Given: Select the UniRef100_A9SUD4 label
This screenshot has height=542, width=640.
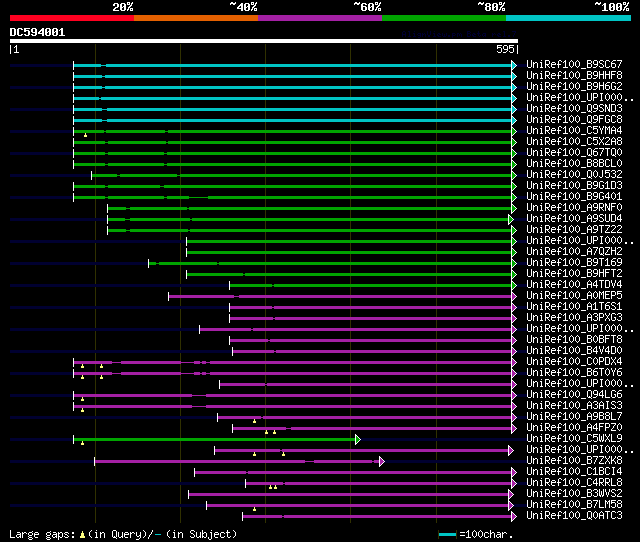Looking at the screenshot, I should (x=574, y=219).
